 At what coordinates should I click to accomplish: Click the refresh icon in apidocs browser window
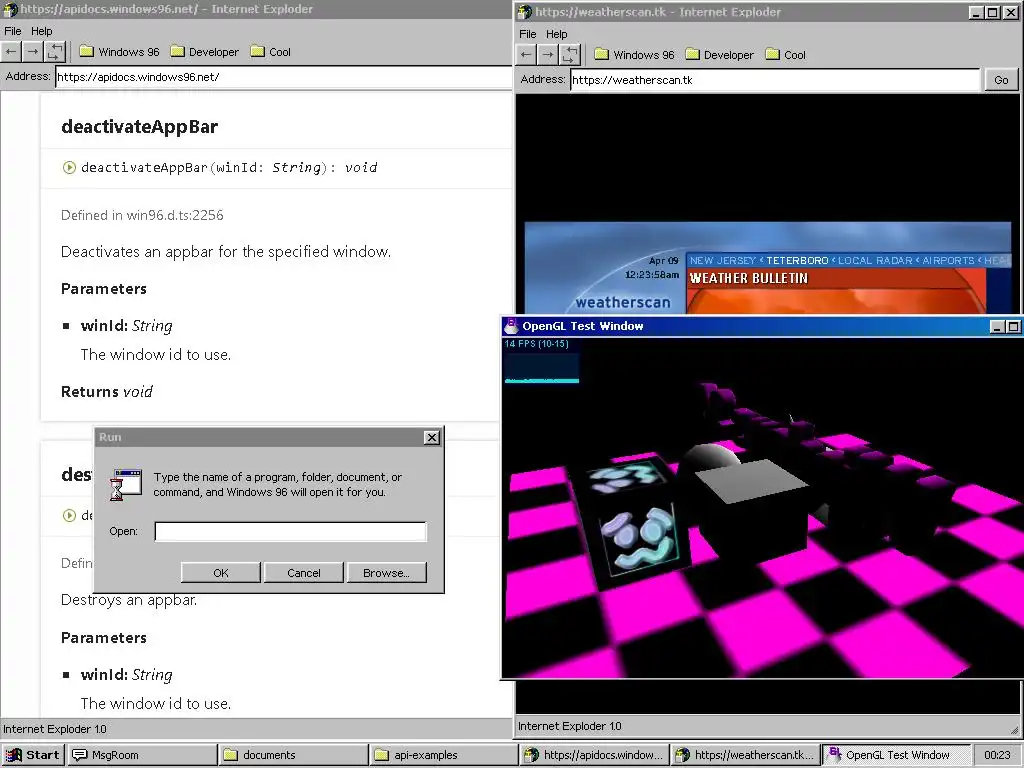point(56,52)
